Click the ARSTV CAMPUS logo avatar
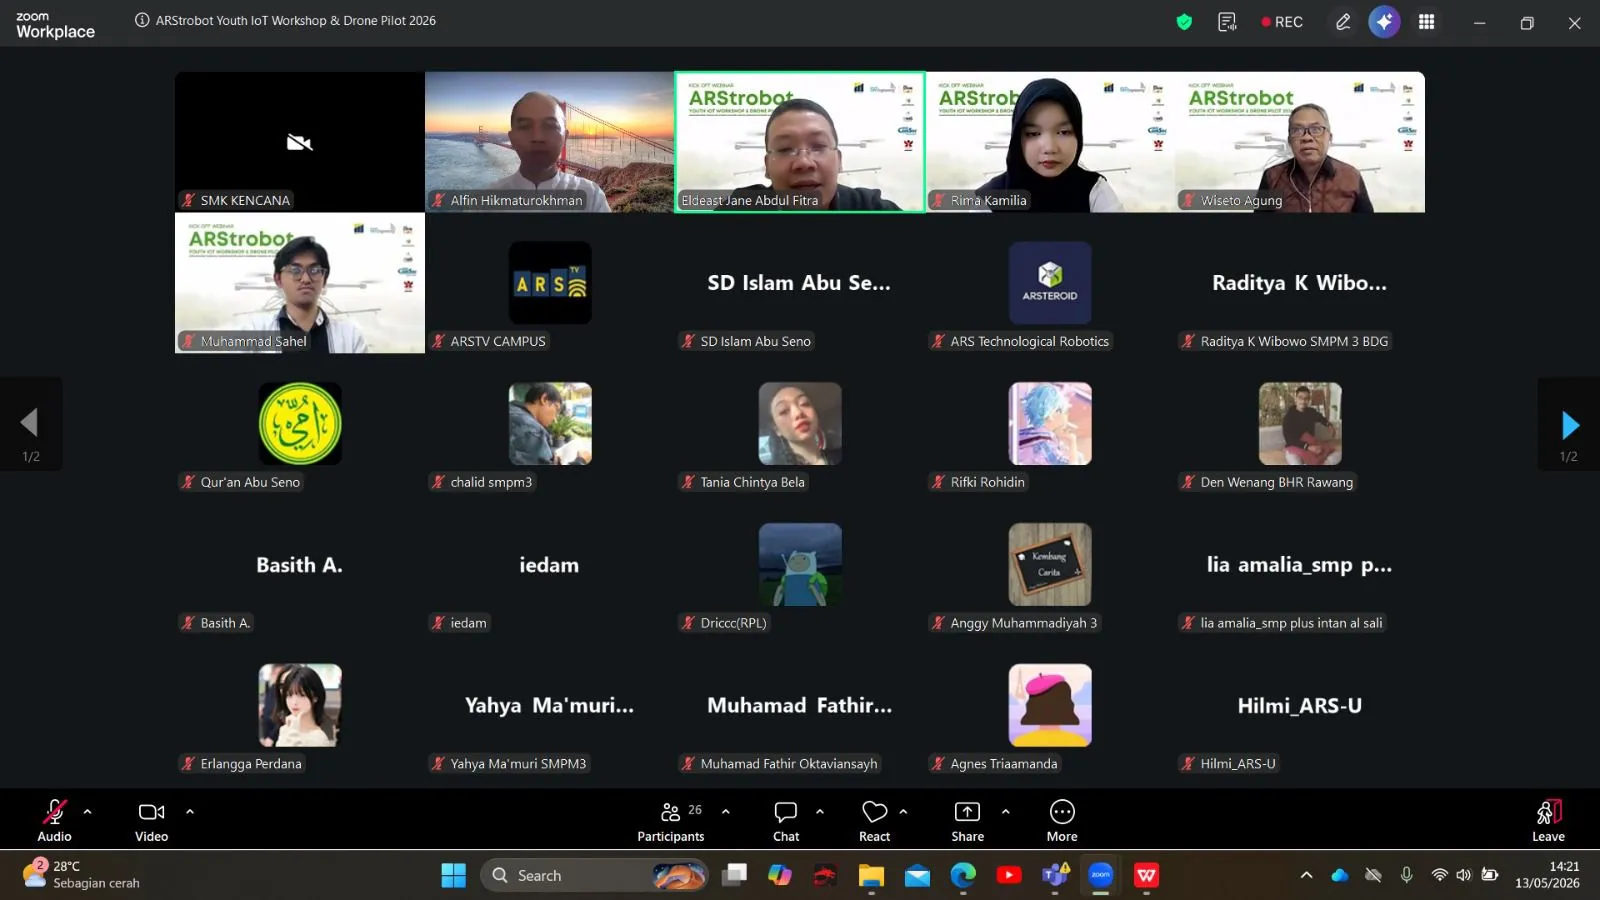This screenshot has width=1600, height=900. [x=550, y=283]
